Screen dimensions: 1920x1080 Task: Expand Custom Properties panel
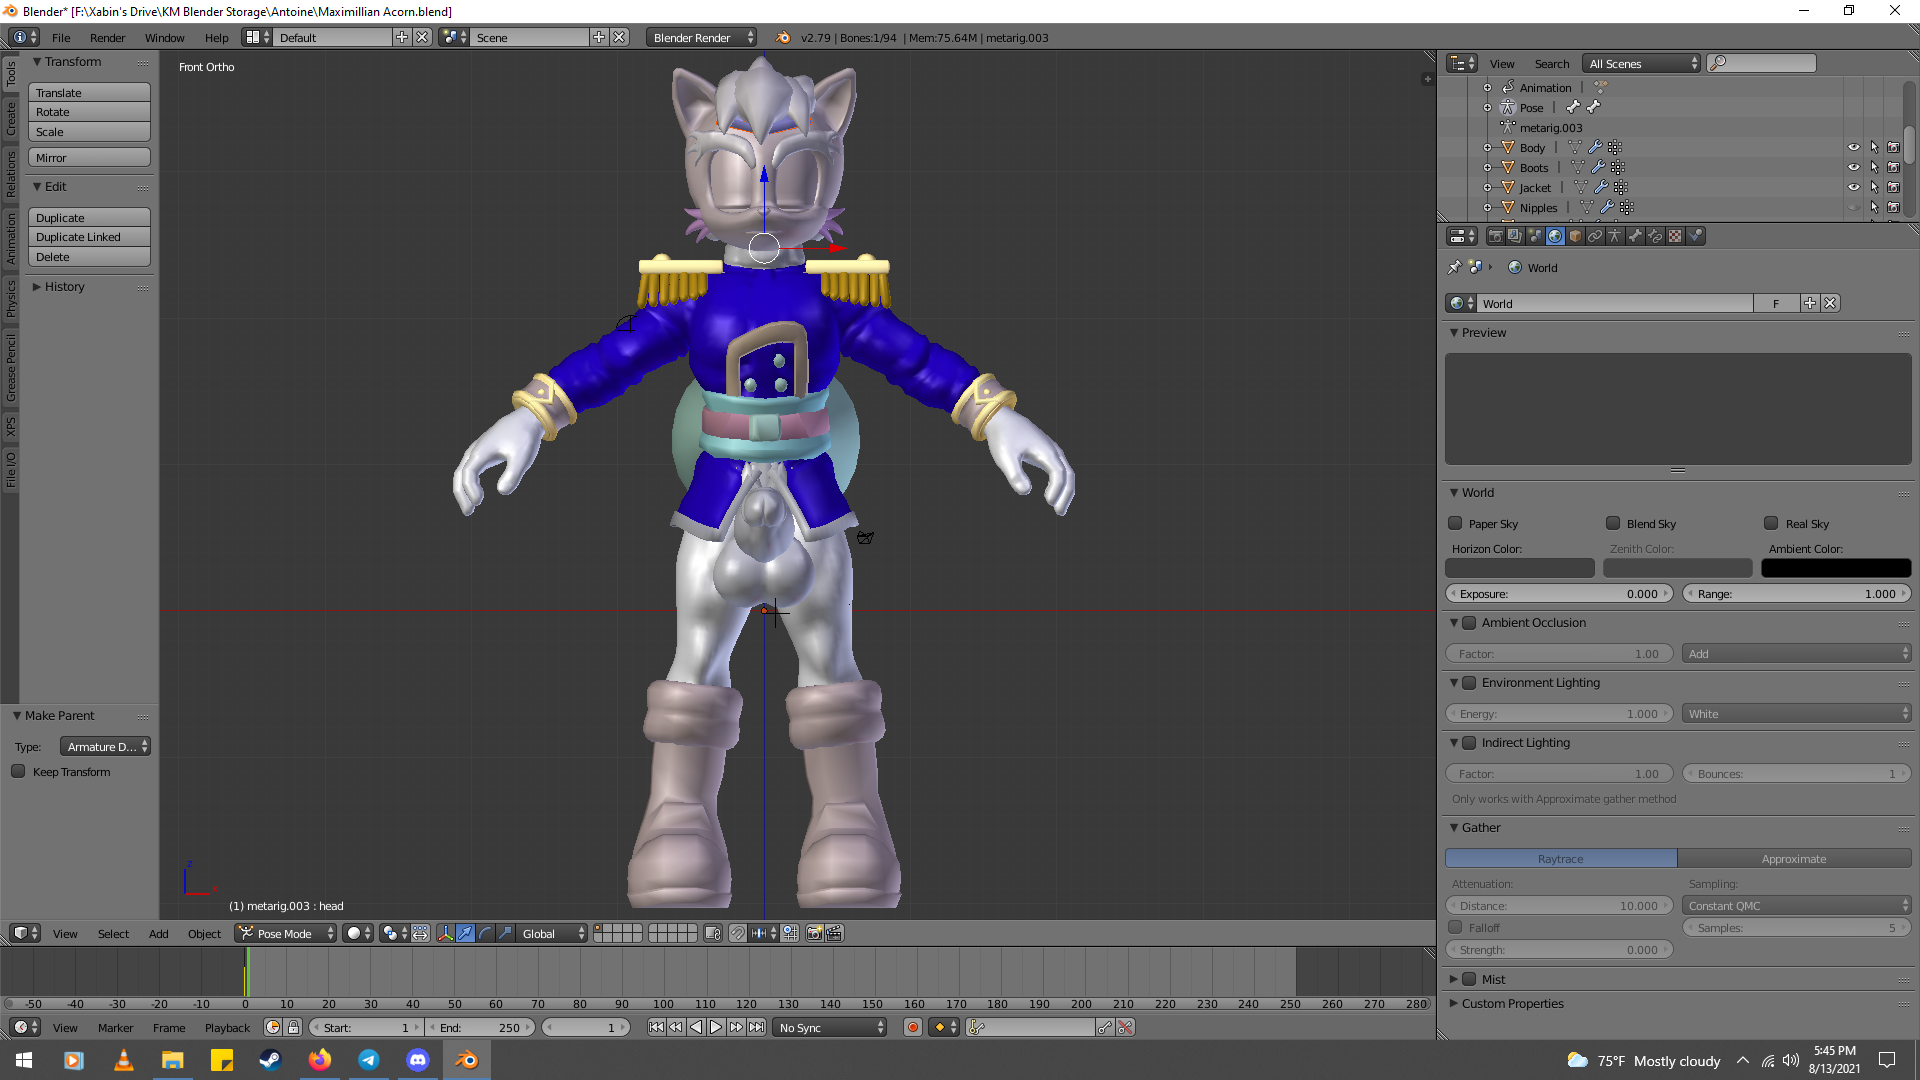(1507, 1003)
